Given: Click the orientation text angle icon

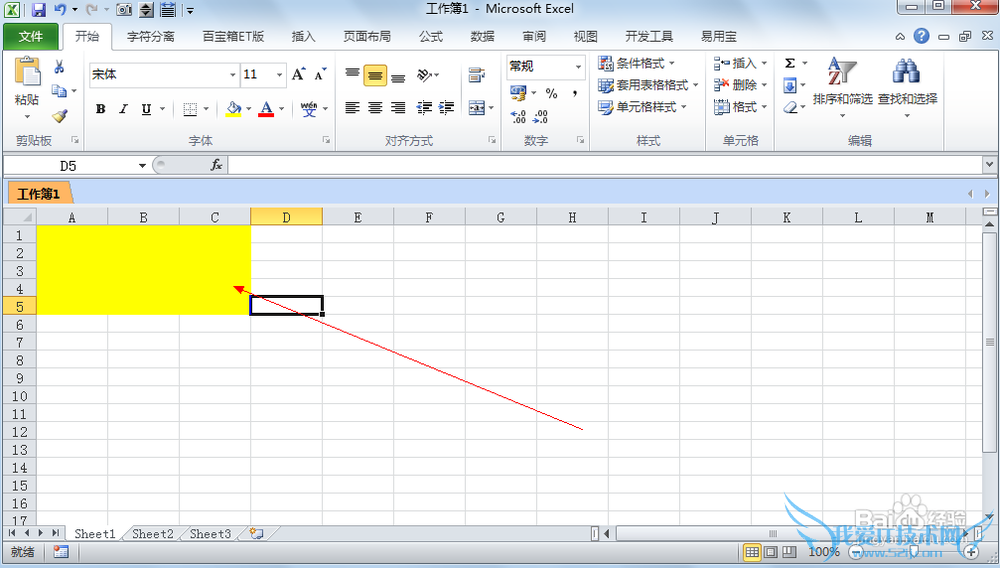Looking at the screenshot, I should (x=424, y=75).
